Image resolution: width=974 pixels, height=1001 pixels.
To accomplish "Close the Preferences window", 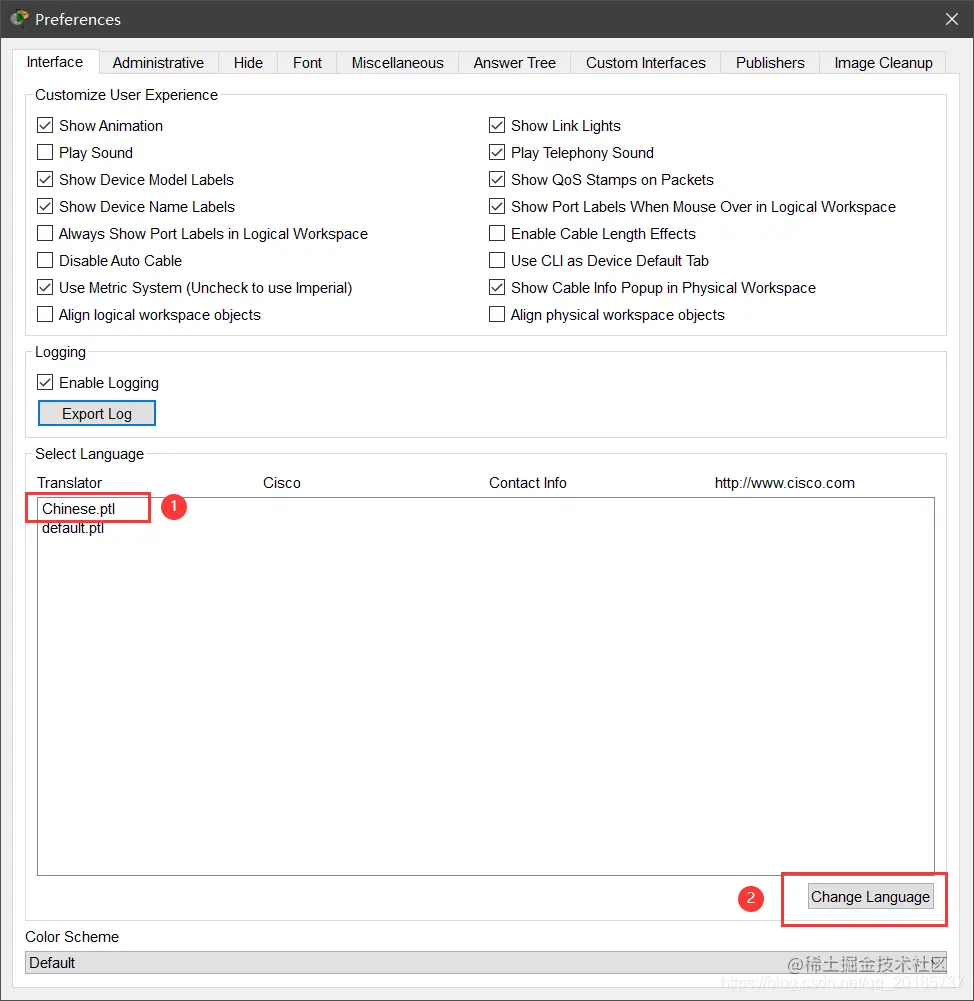I will [951, 19].
